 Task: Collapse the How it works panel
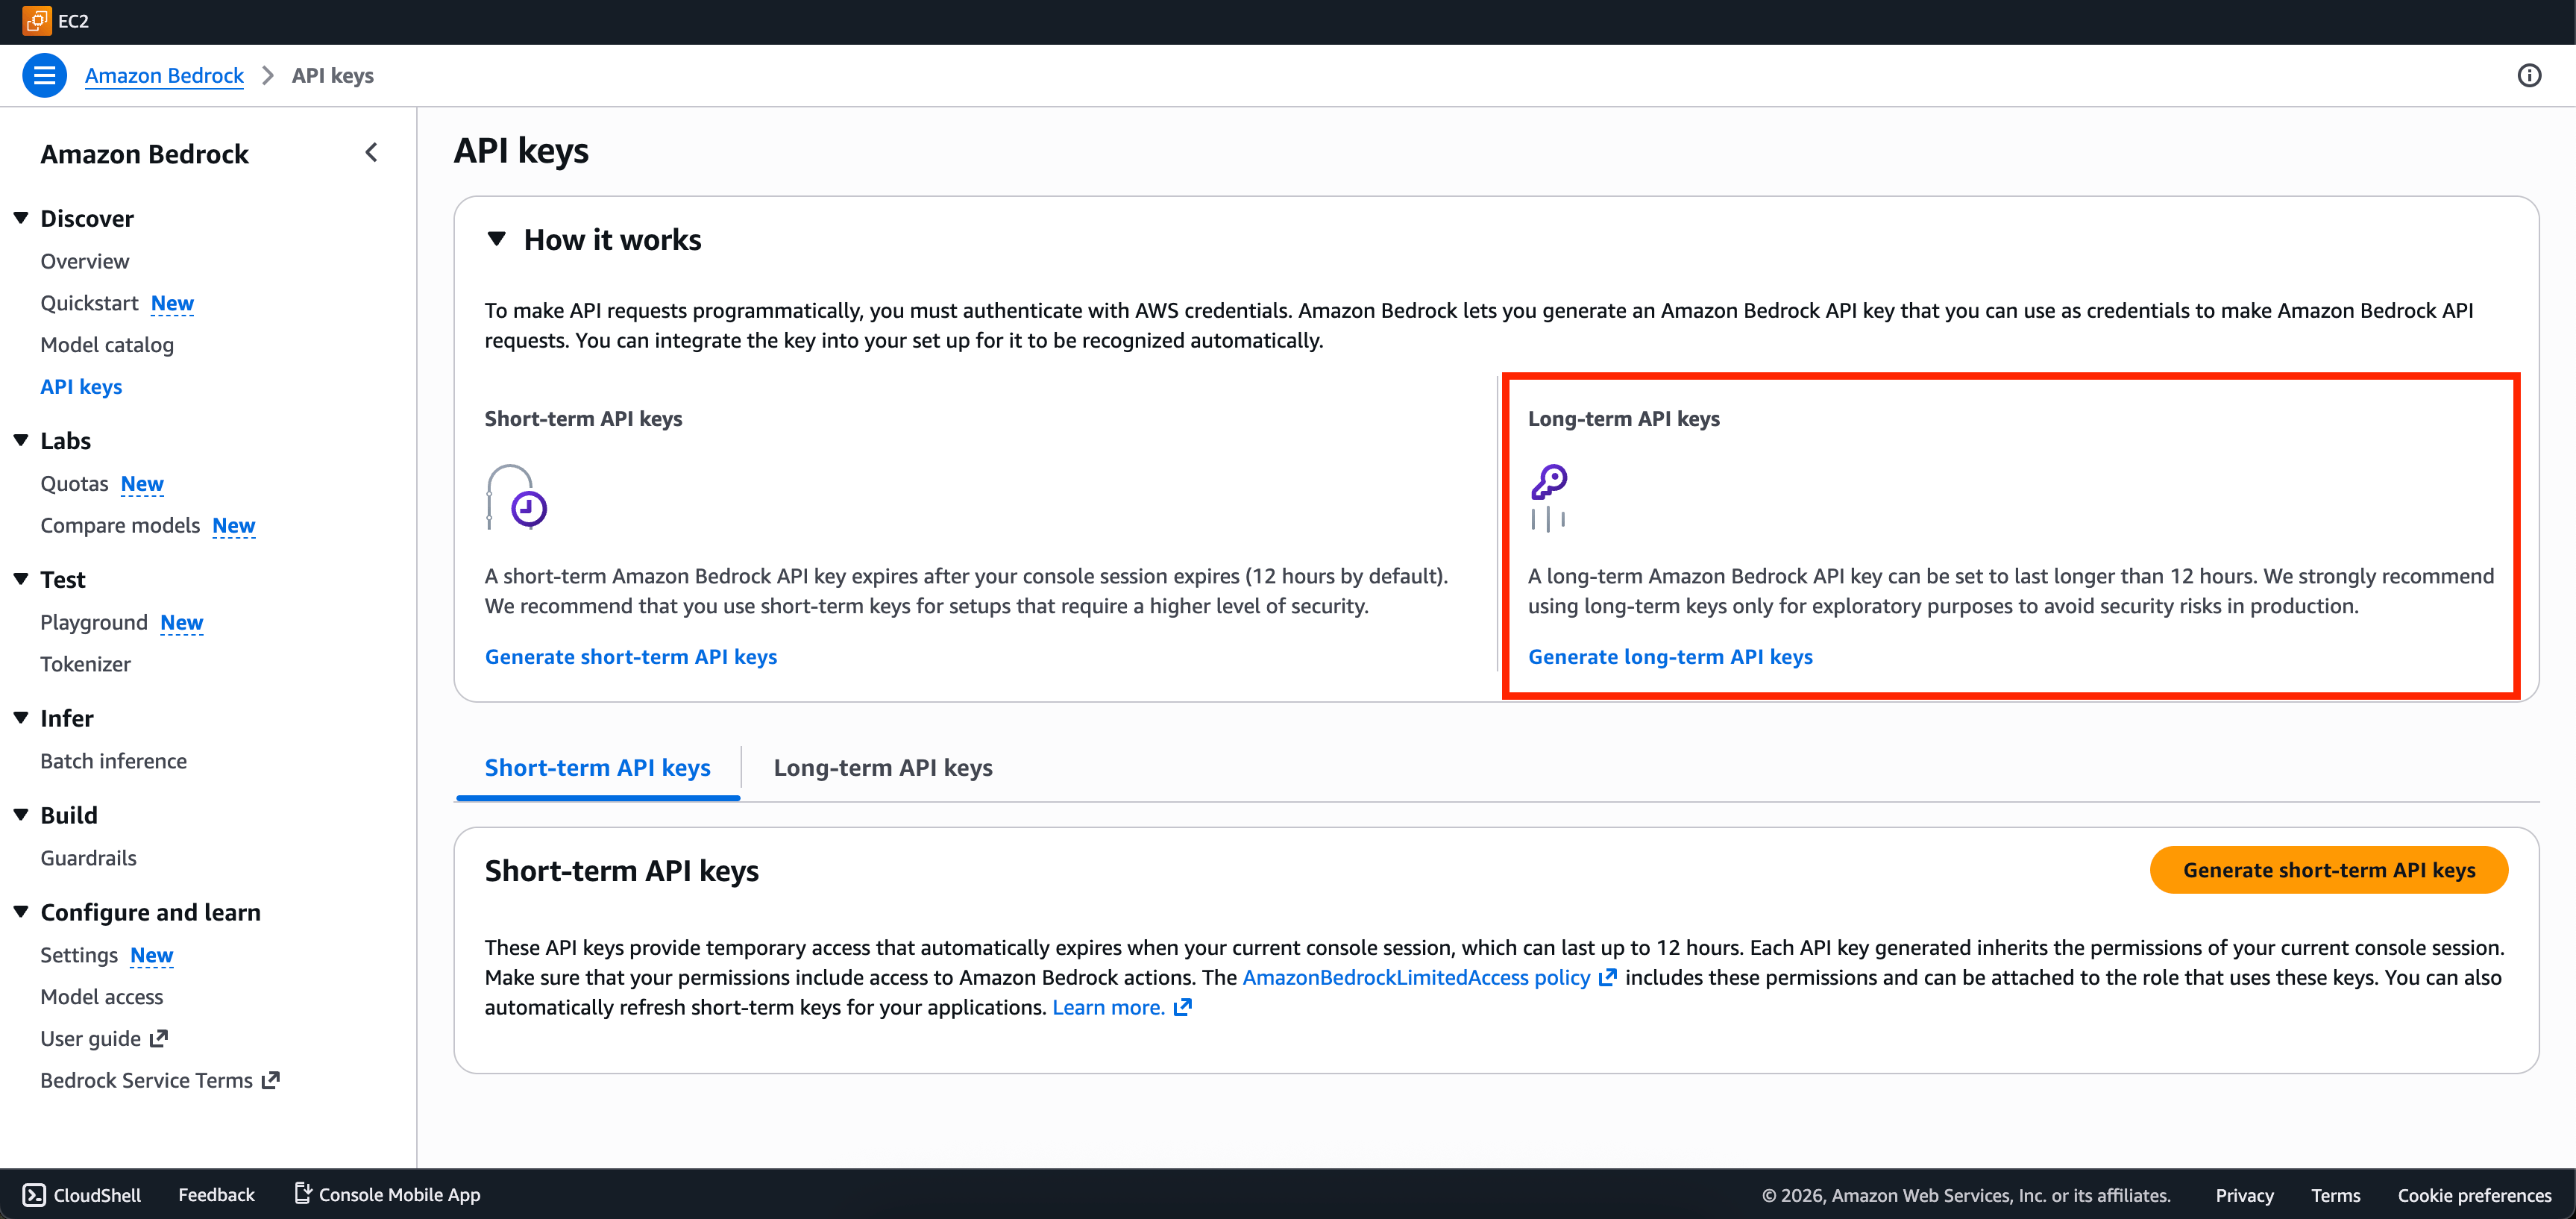tap(496, 239)
